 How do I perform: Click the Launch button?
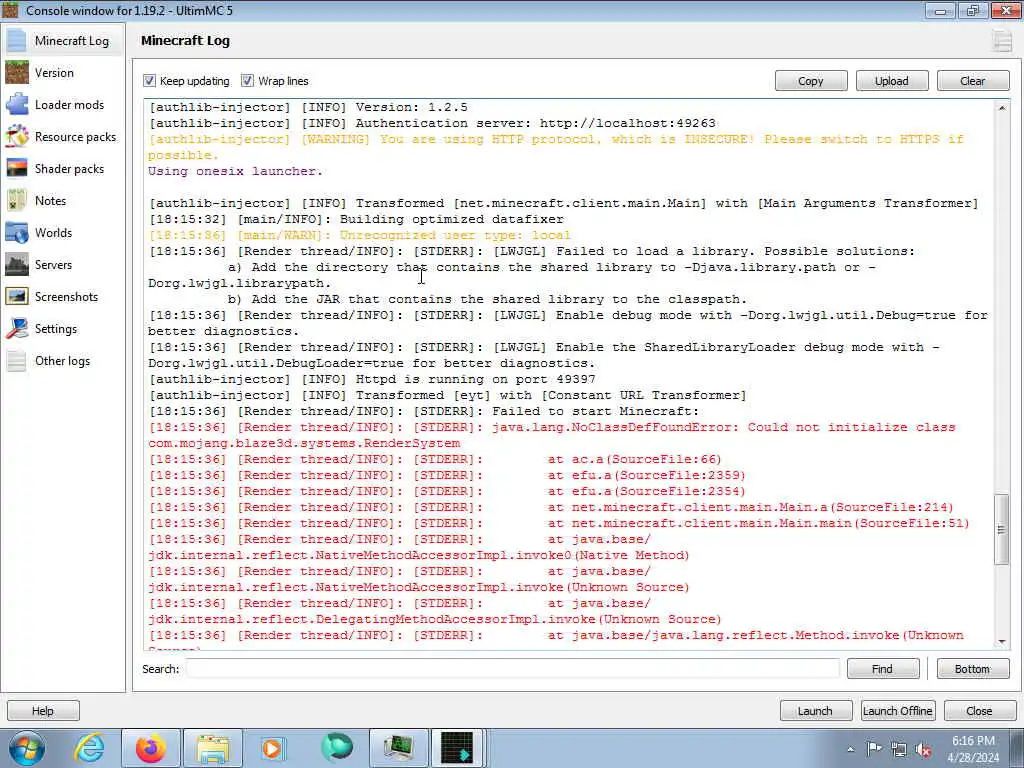815,711
